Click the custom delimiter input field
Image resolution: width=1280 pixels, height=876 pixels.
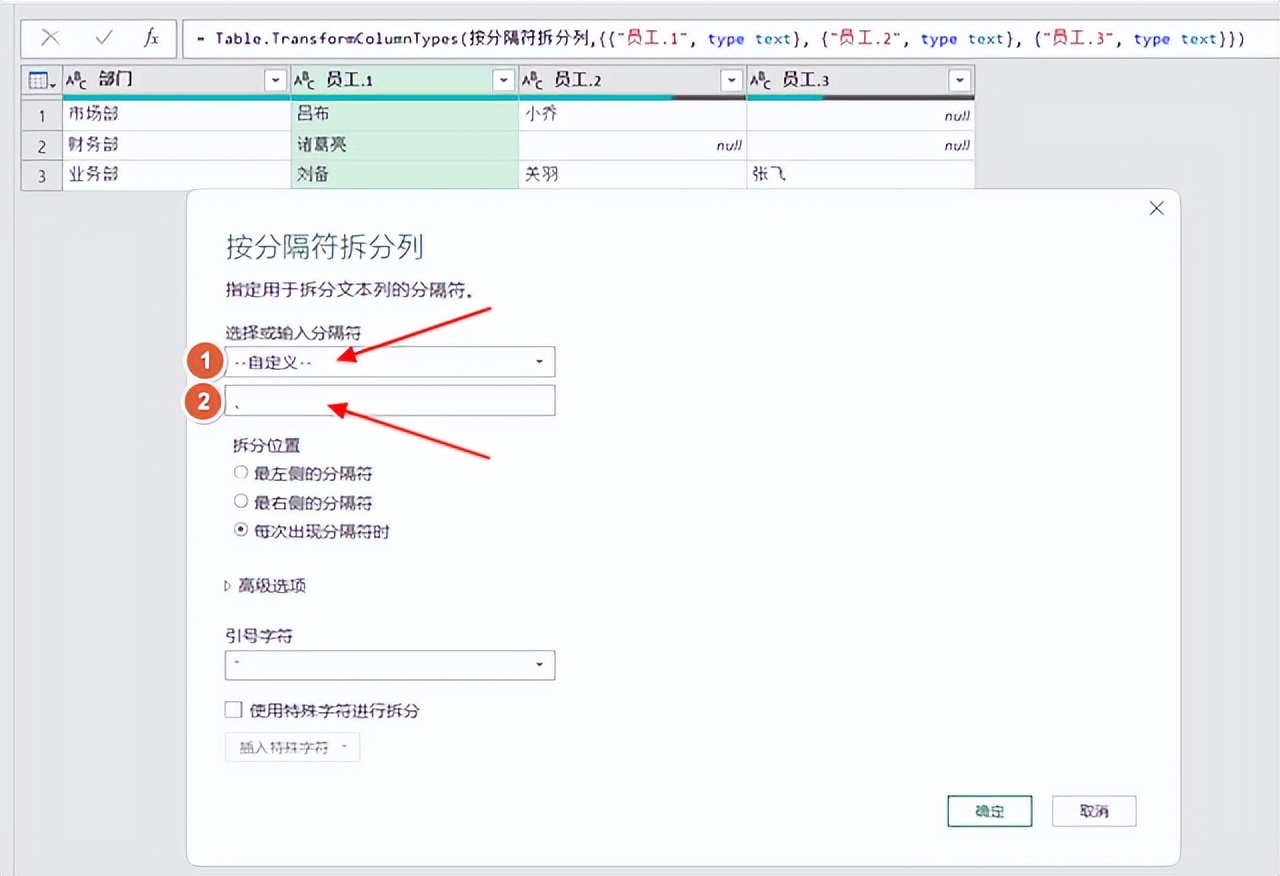[390, 401]
